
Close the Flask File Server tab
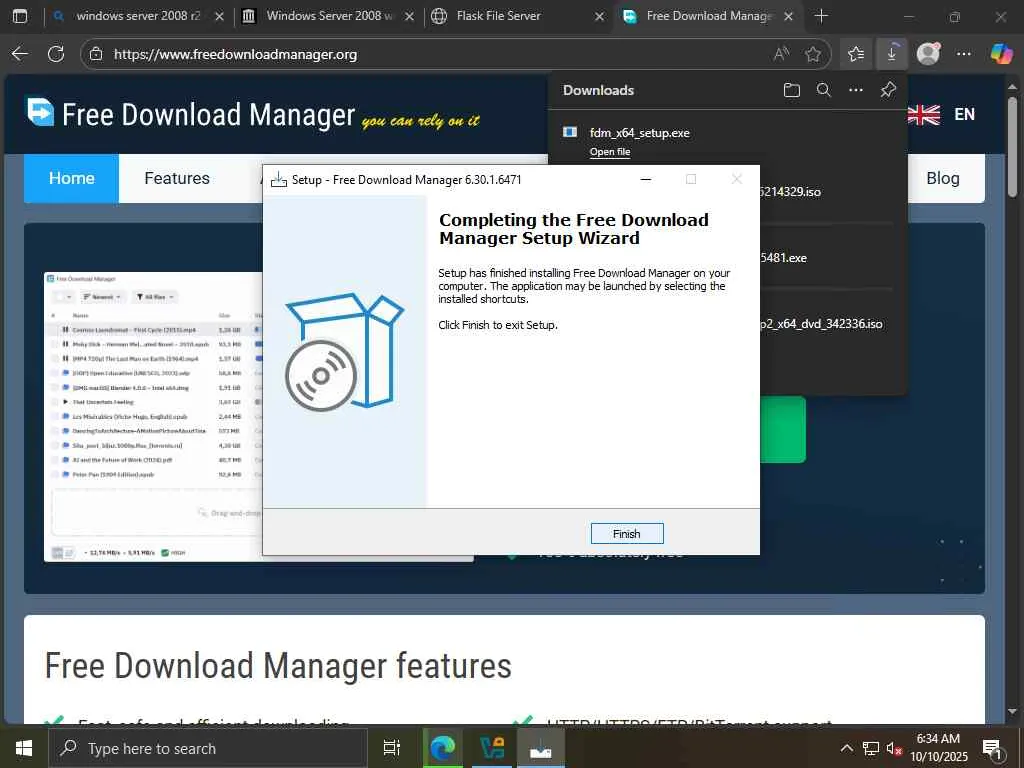pos(599,16)
